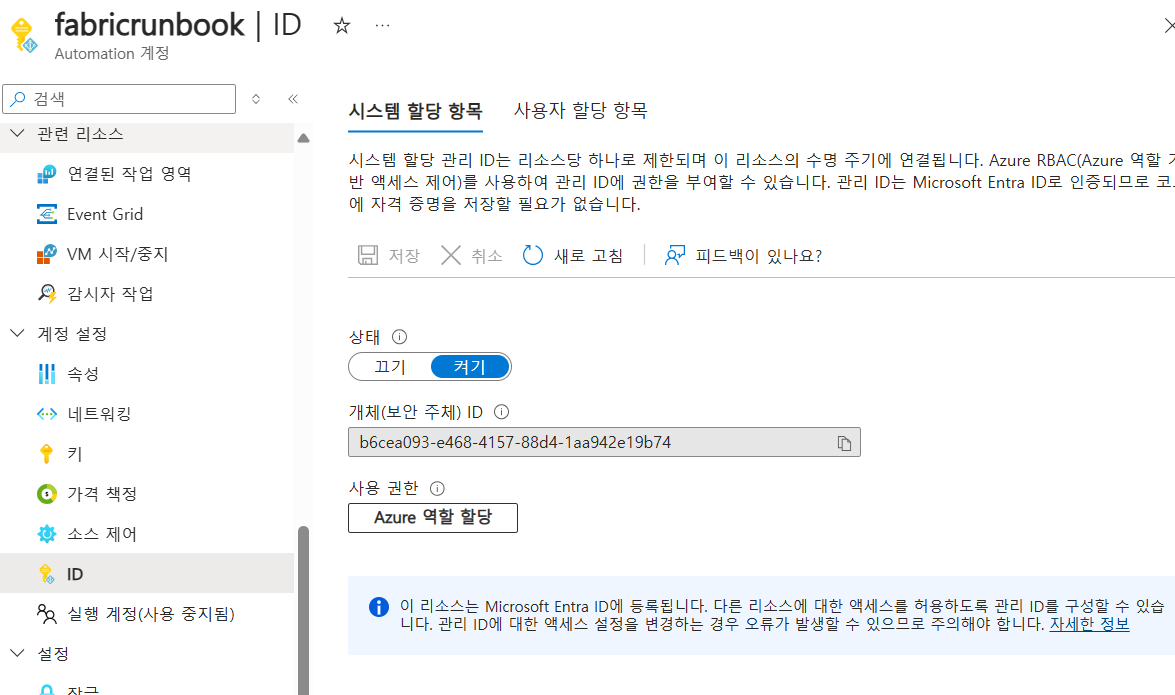This screenshot has width=1175, height=695.
Task: Collapse the 설정 section
Action: click(17, 654)
